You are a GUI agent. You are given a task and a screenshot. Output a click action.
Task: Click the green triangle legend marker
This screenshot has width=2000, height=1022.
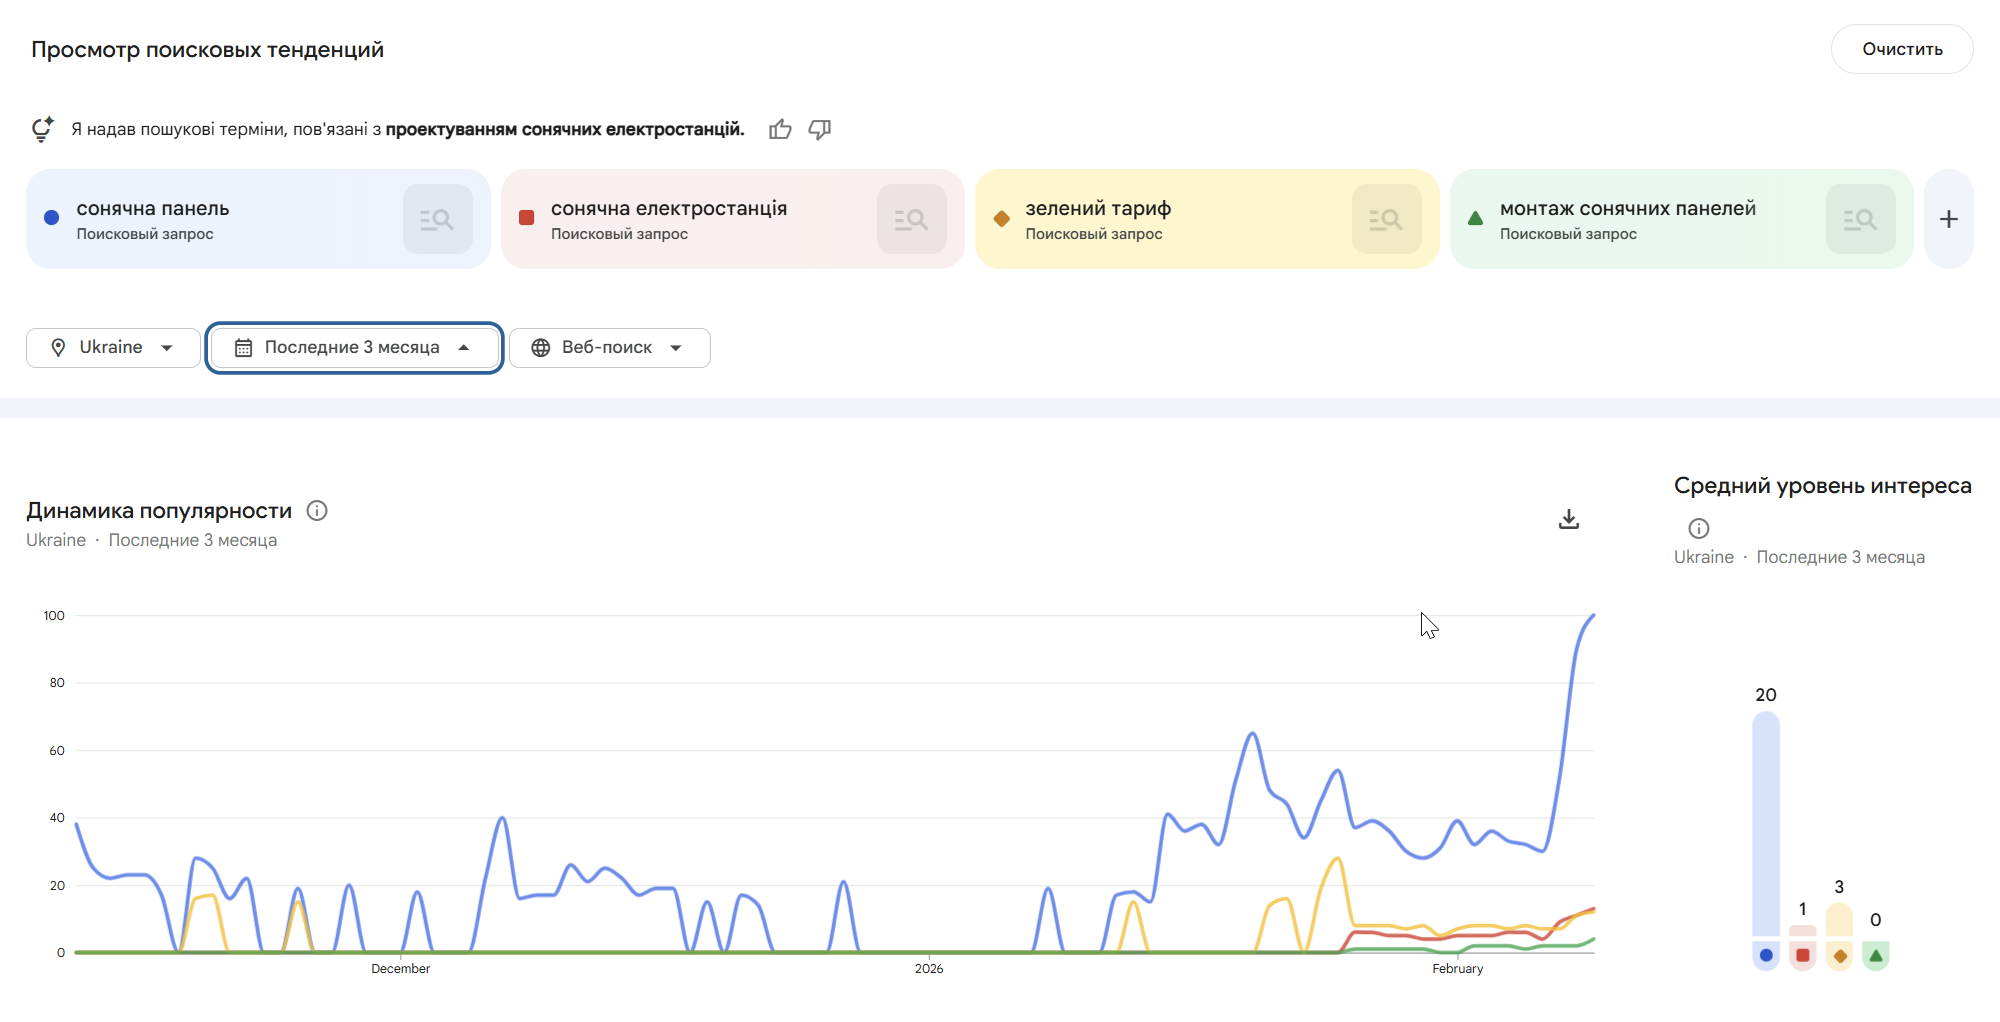click(x=1876, y=955)
